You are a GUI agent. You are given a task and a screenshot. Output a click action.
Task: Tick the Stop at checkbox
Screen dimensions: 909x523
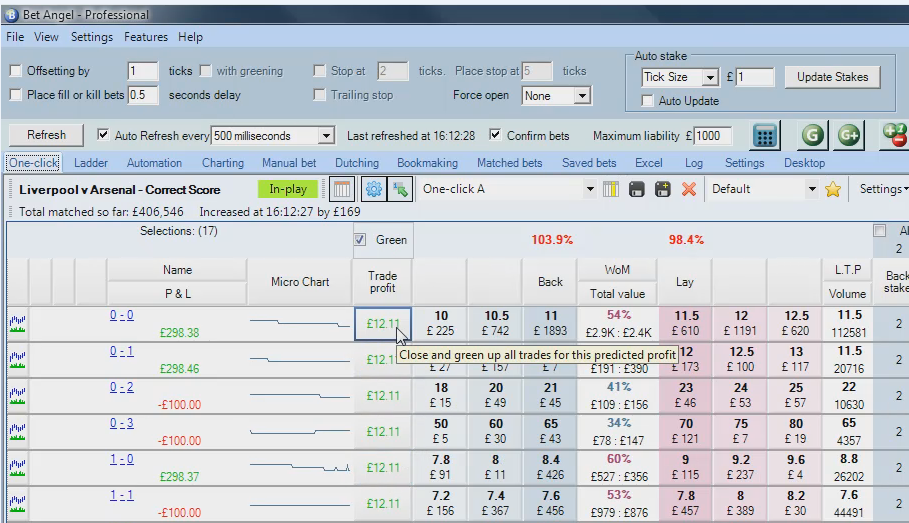(319, 71)
